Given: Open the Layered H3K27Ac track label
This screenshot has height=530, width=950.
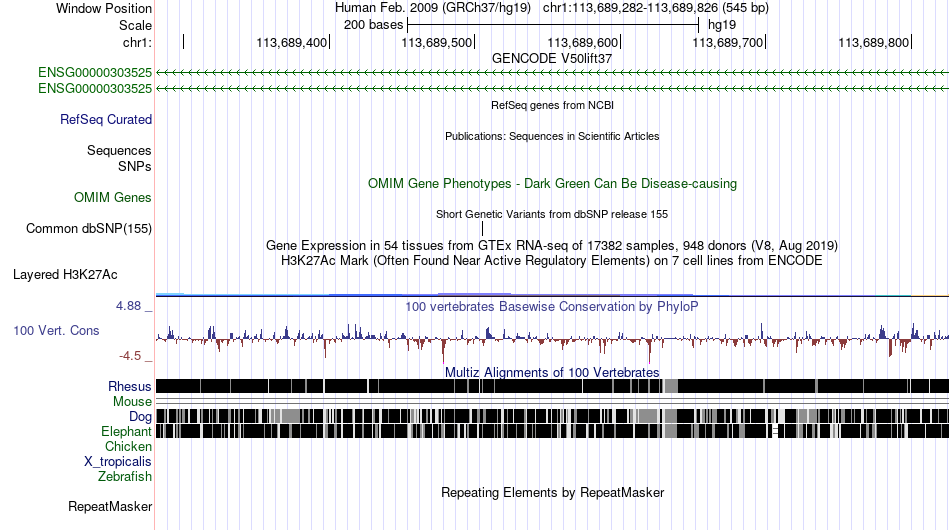Looking at the screenshot, I should 65,274.
